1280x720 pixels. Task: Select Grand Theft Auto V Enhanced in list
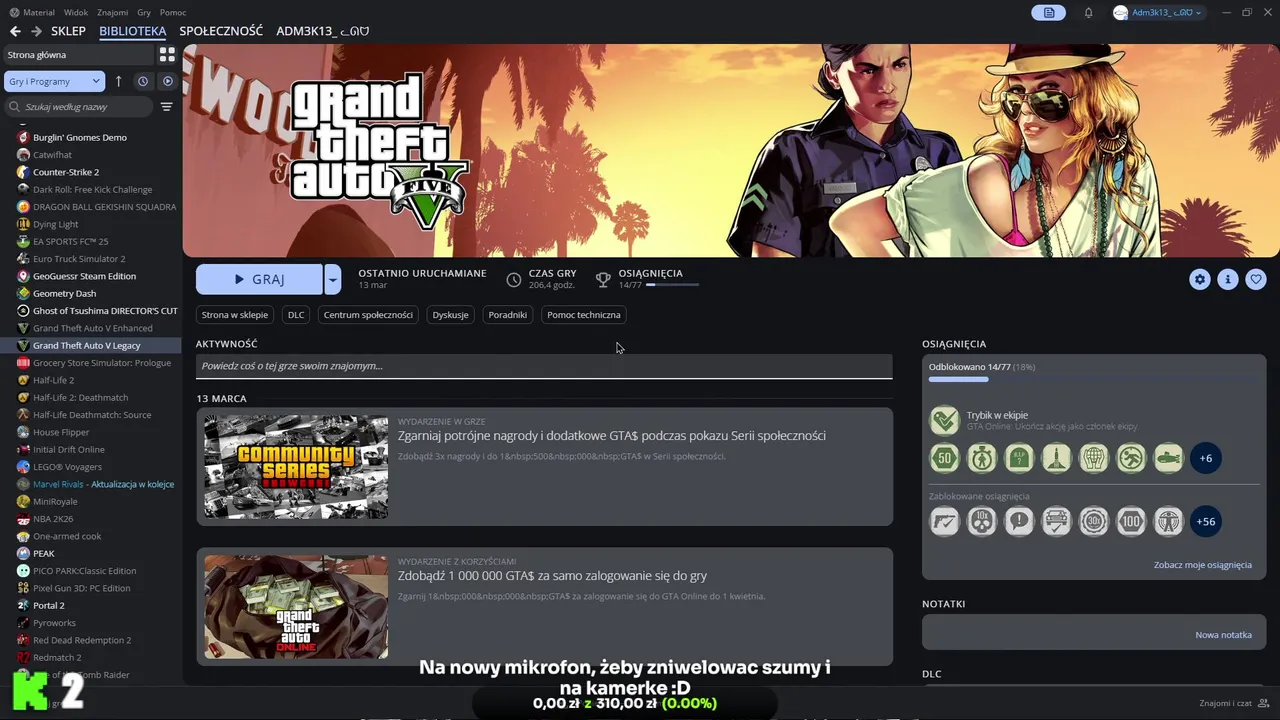[92, 328]
